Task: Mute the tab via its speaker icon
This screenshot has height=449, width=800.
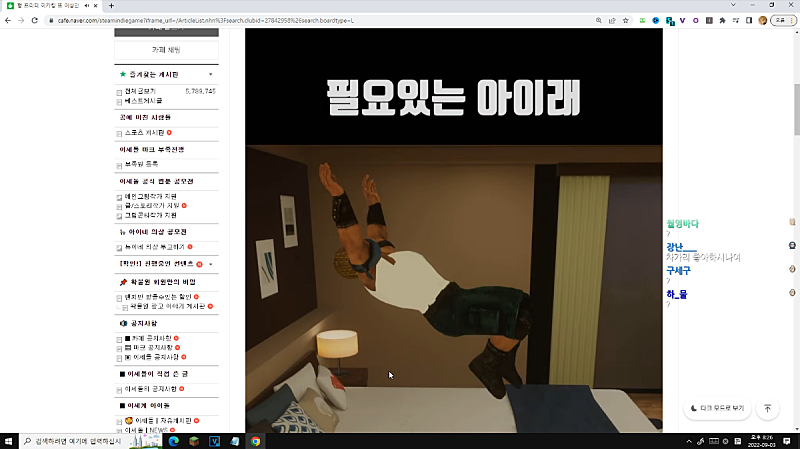Action: click(87, 6)
